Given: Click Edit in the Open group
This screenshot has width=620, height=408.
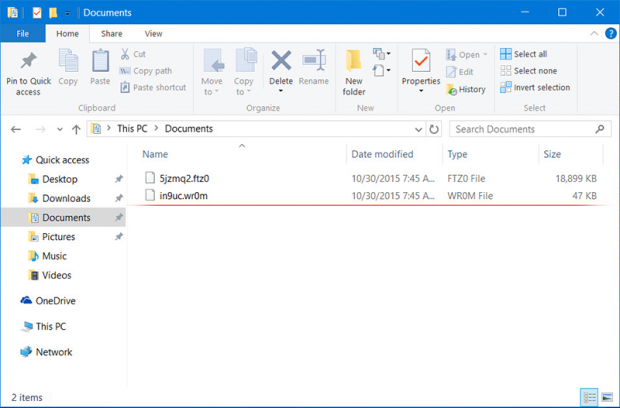Looking at the screenshot, I should click(460, 72).
